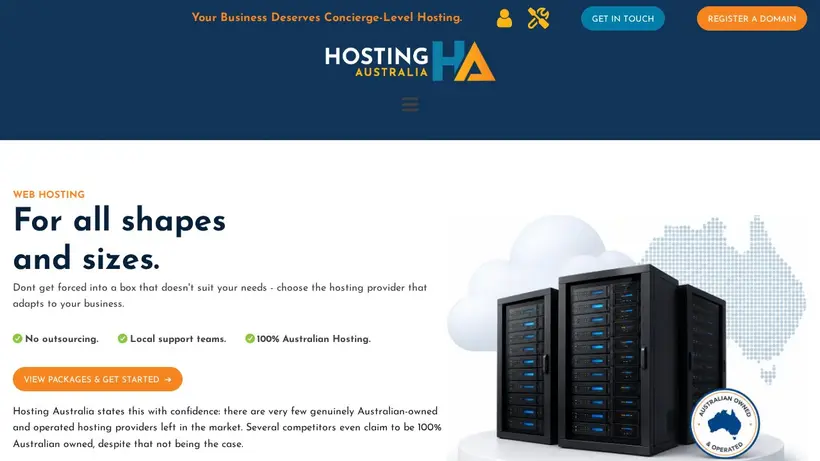The width and height of the screenshot is (820, 461).
Task: Click the '100% Australian Hosting.' text
Action: click(x=313, y=339)
